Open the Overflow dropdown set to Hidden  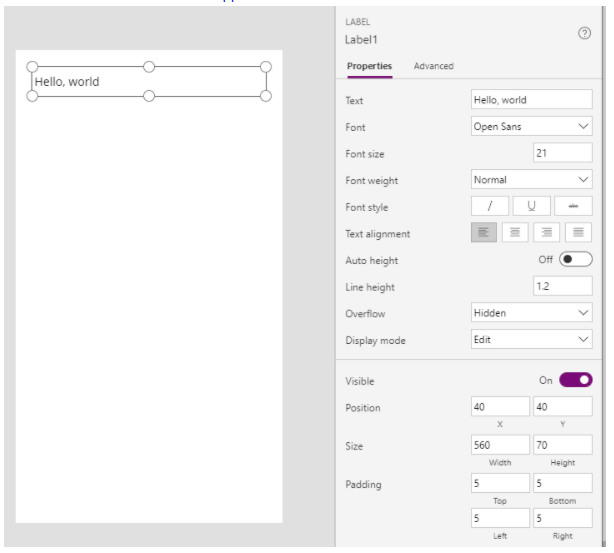pos(532,313)
